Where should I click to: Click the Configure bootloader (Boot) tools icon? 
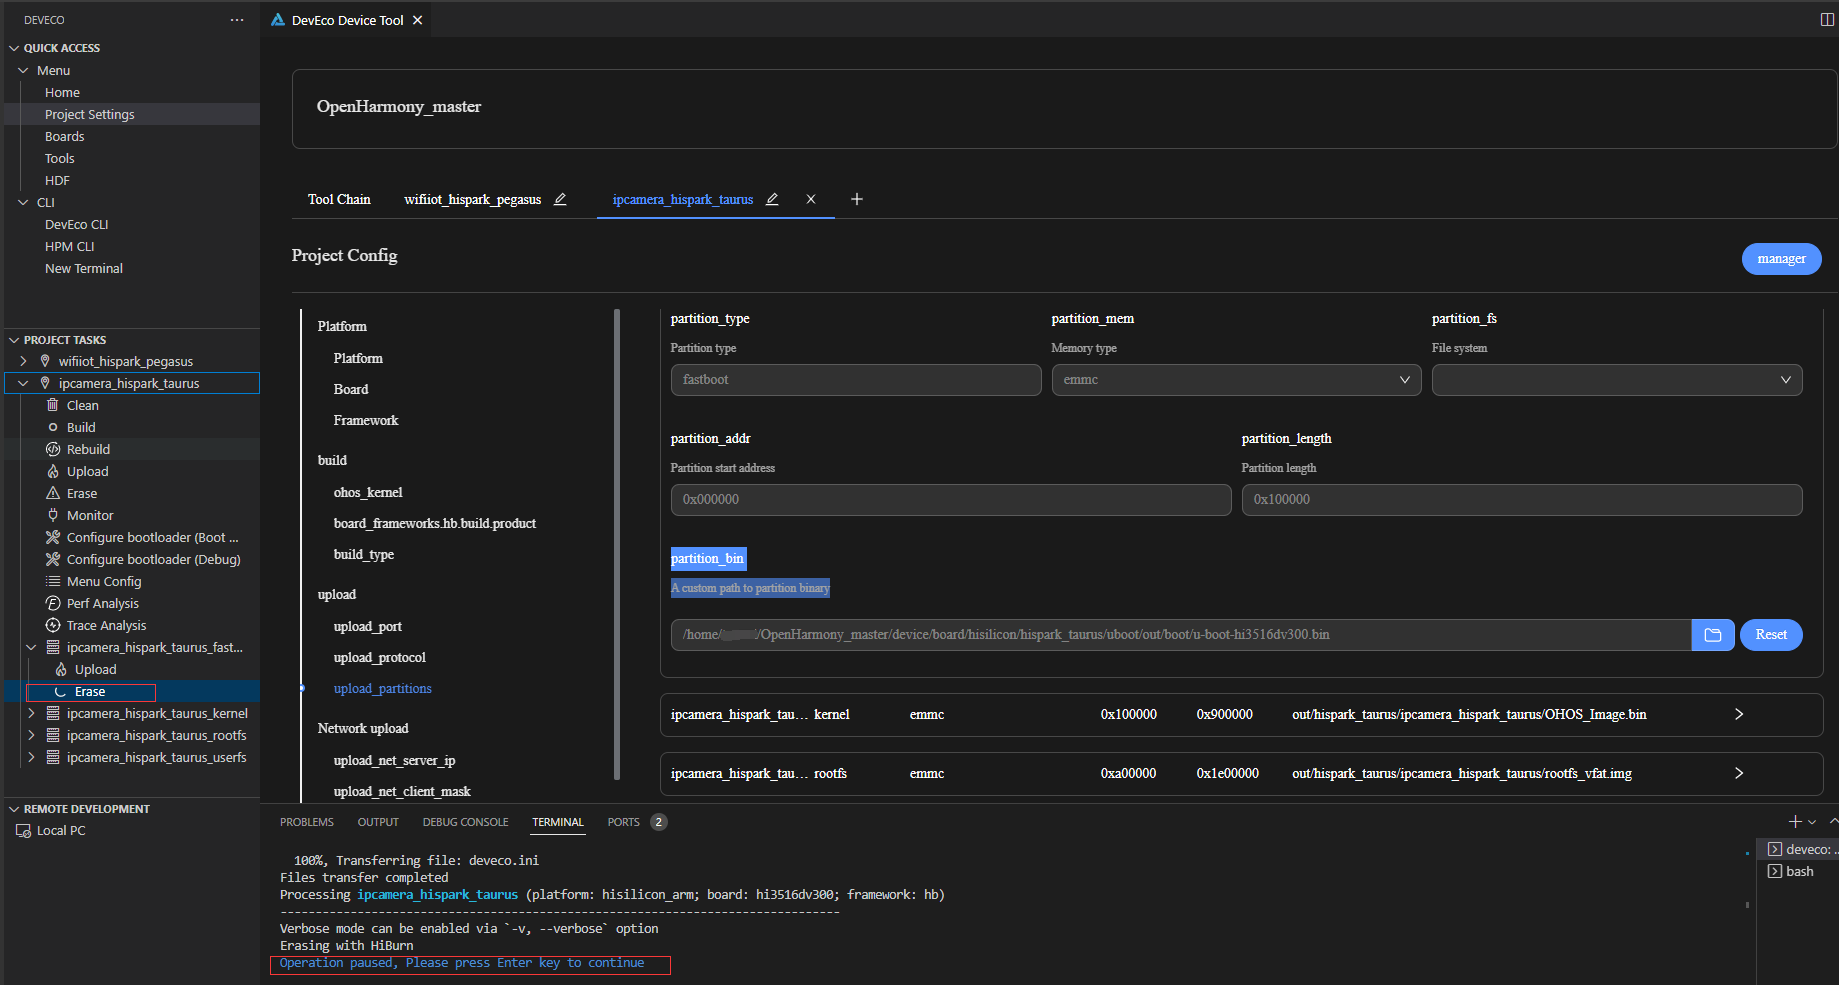53,537
